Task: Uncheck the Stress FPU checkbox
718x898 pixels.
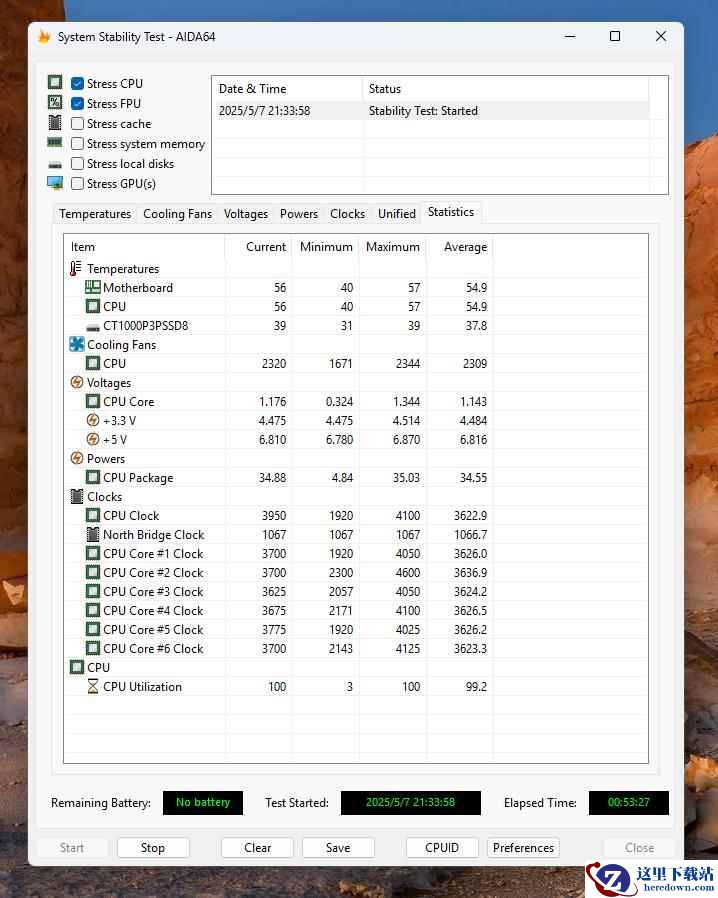Action: (x=77, y=104)
